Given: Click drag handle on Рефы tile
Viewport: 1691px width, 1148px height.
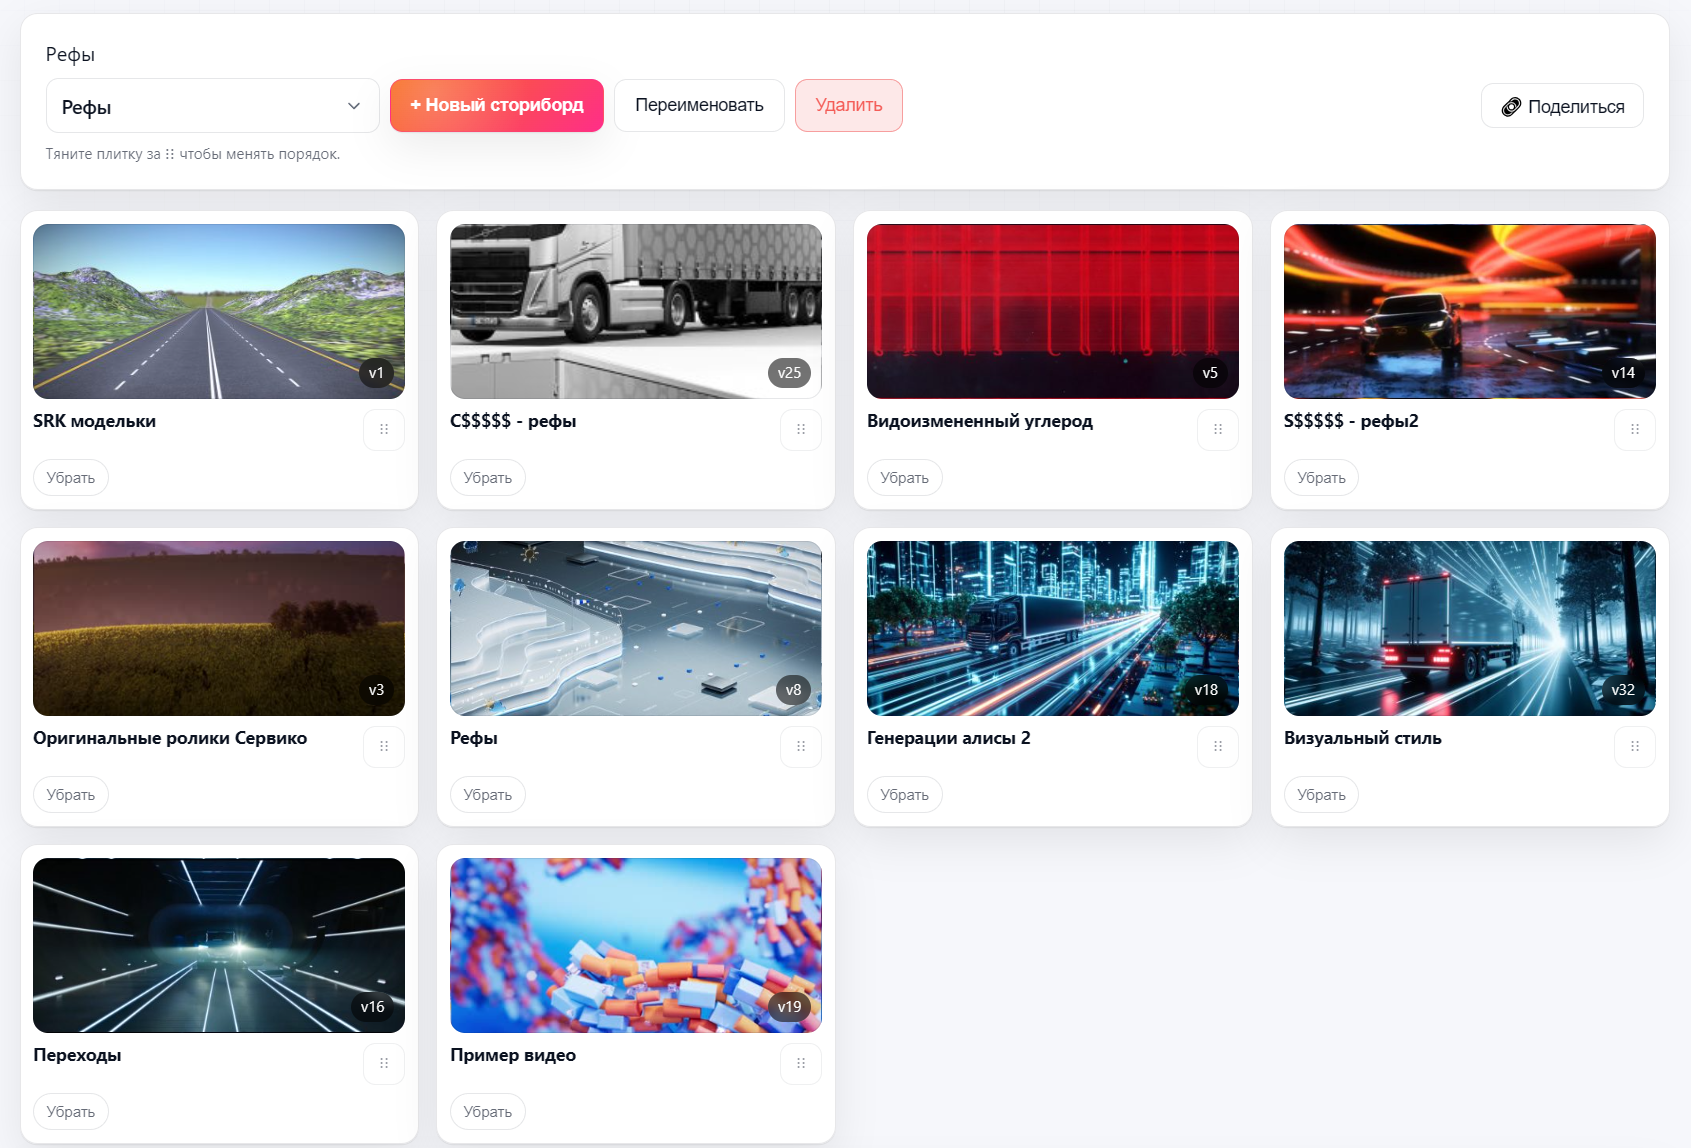Looking at the screenshot, I should [x=801, y=747].
